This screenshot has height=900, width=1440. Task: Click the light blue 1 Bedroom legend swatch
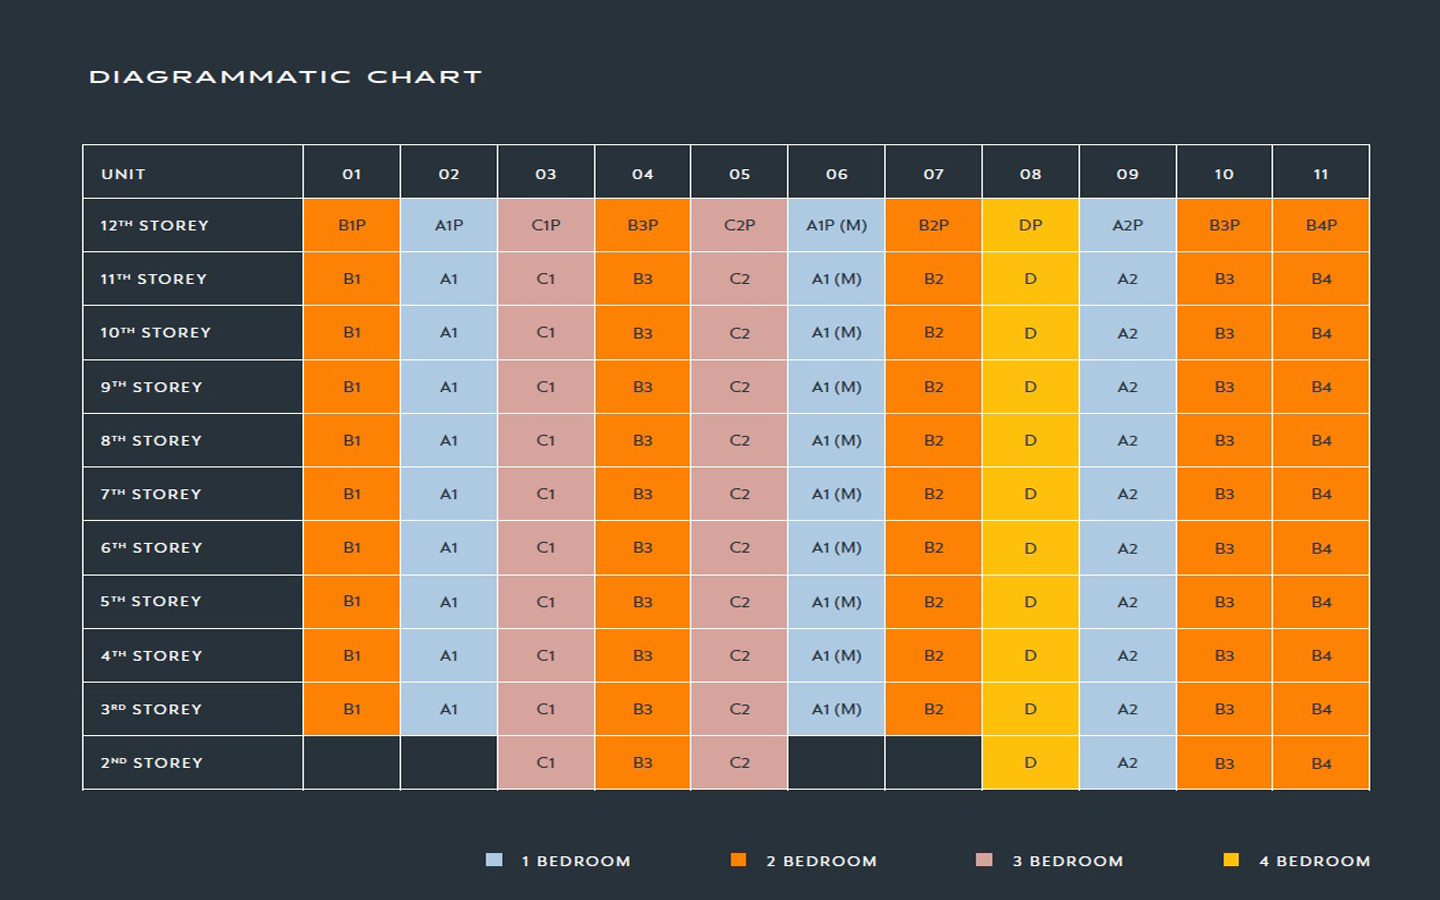(x=494, y=860)
